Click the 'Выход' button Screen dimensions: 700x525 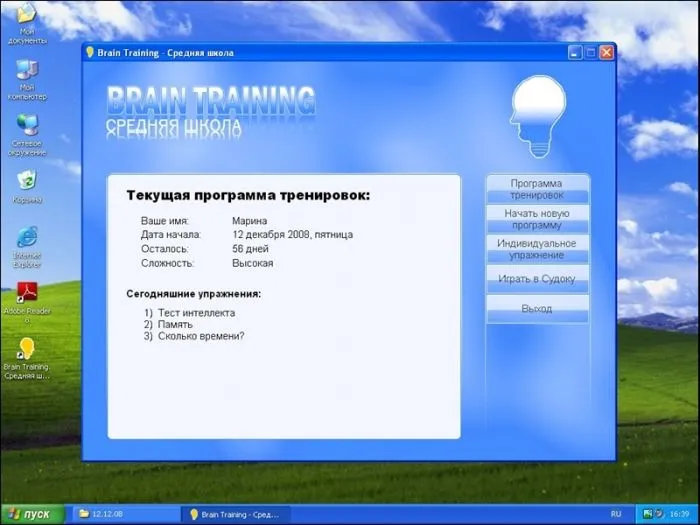(x=537, y=309)
